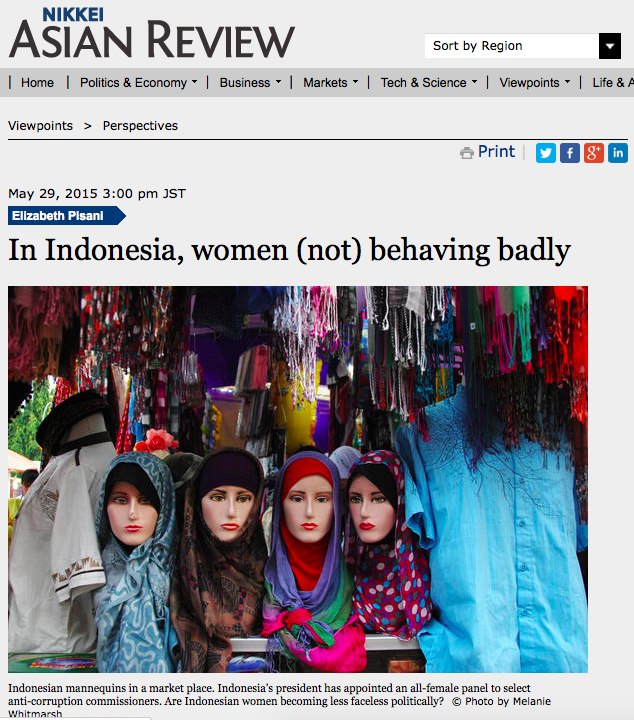The height and width of the screenshot is (720, 634).
Task: Click the printer icon
Action: click(x=466, y=153)
